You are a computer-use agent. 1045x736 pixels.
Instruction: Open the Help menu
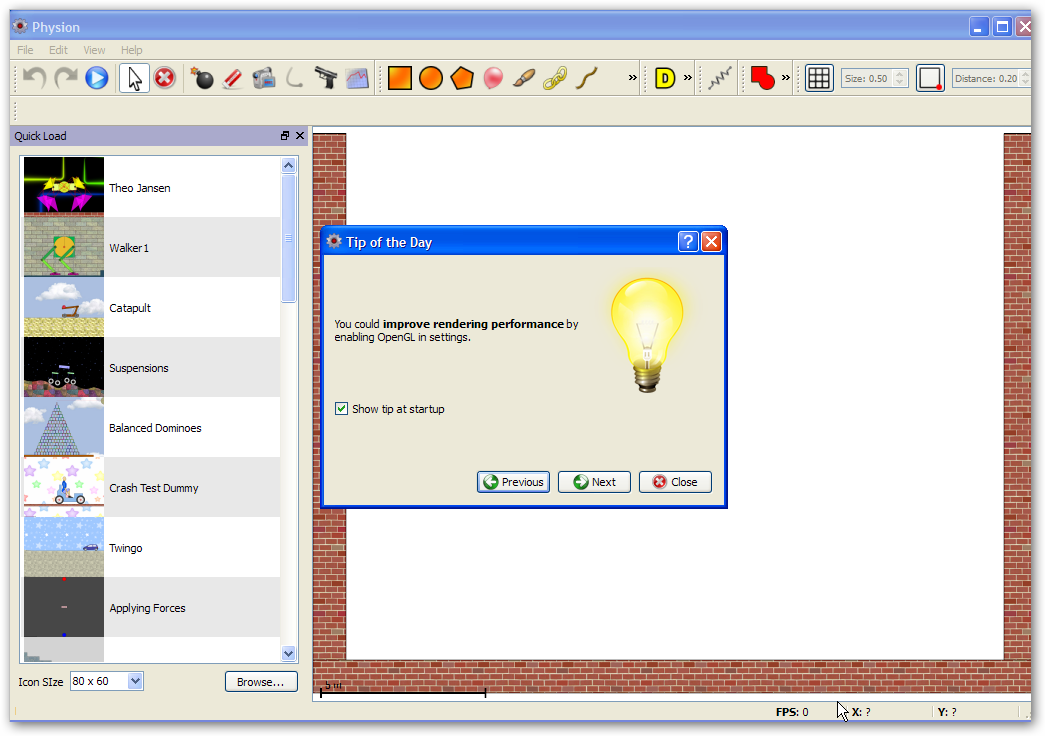pyautogui.click(x=131, y=50)
